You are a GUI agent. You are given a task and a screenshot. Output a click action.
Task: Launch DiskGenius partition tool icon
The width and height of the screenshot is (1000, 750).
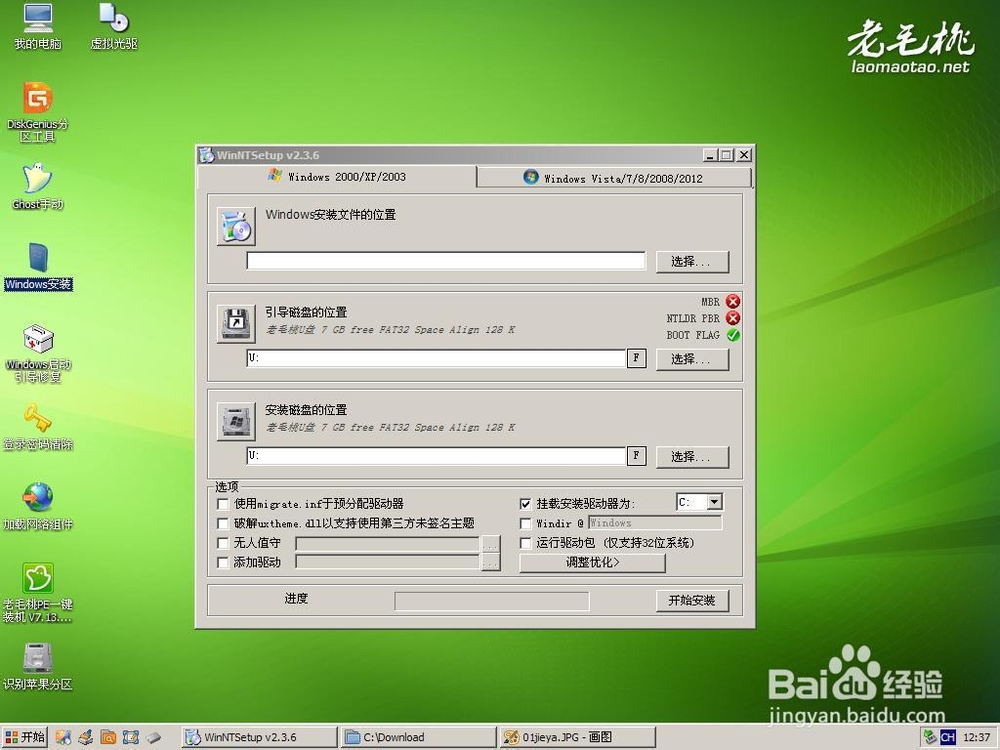coord(38,112)
